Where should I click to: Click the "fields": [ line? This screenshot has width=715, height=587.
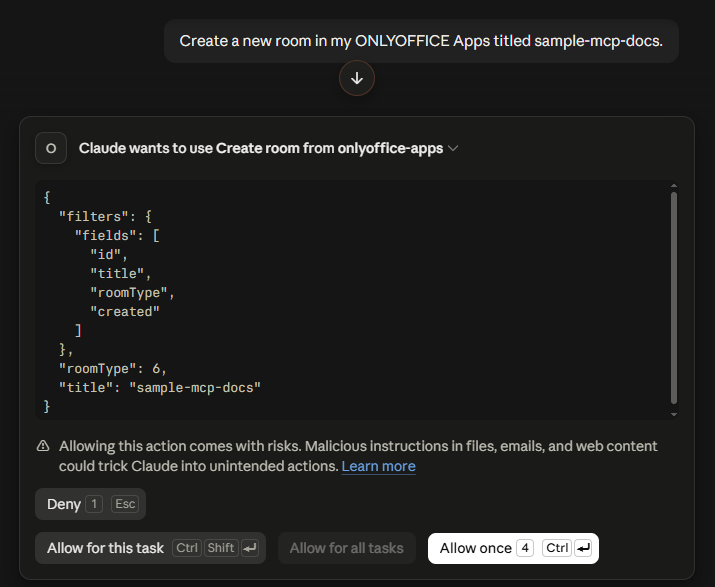coord(117,235)
